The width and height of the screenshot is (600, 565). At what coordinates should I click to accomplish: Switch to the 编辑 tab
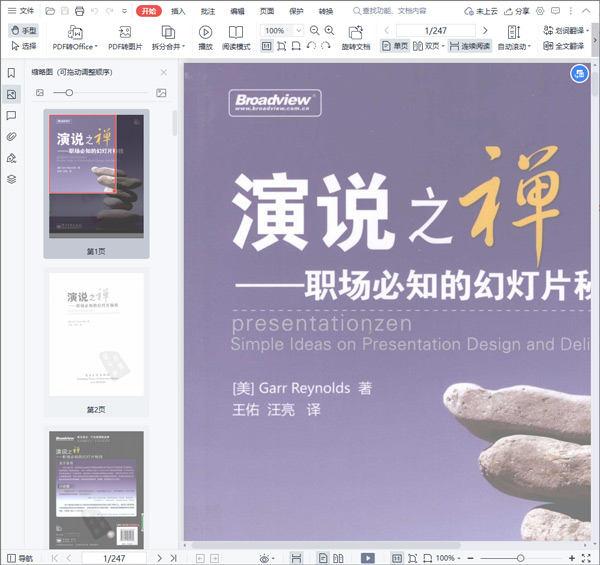[x=237, y=11]
